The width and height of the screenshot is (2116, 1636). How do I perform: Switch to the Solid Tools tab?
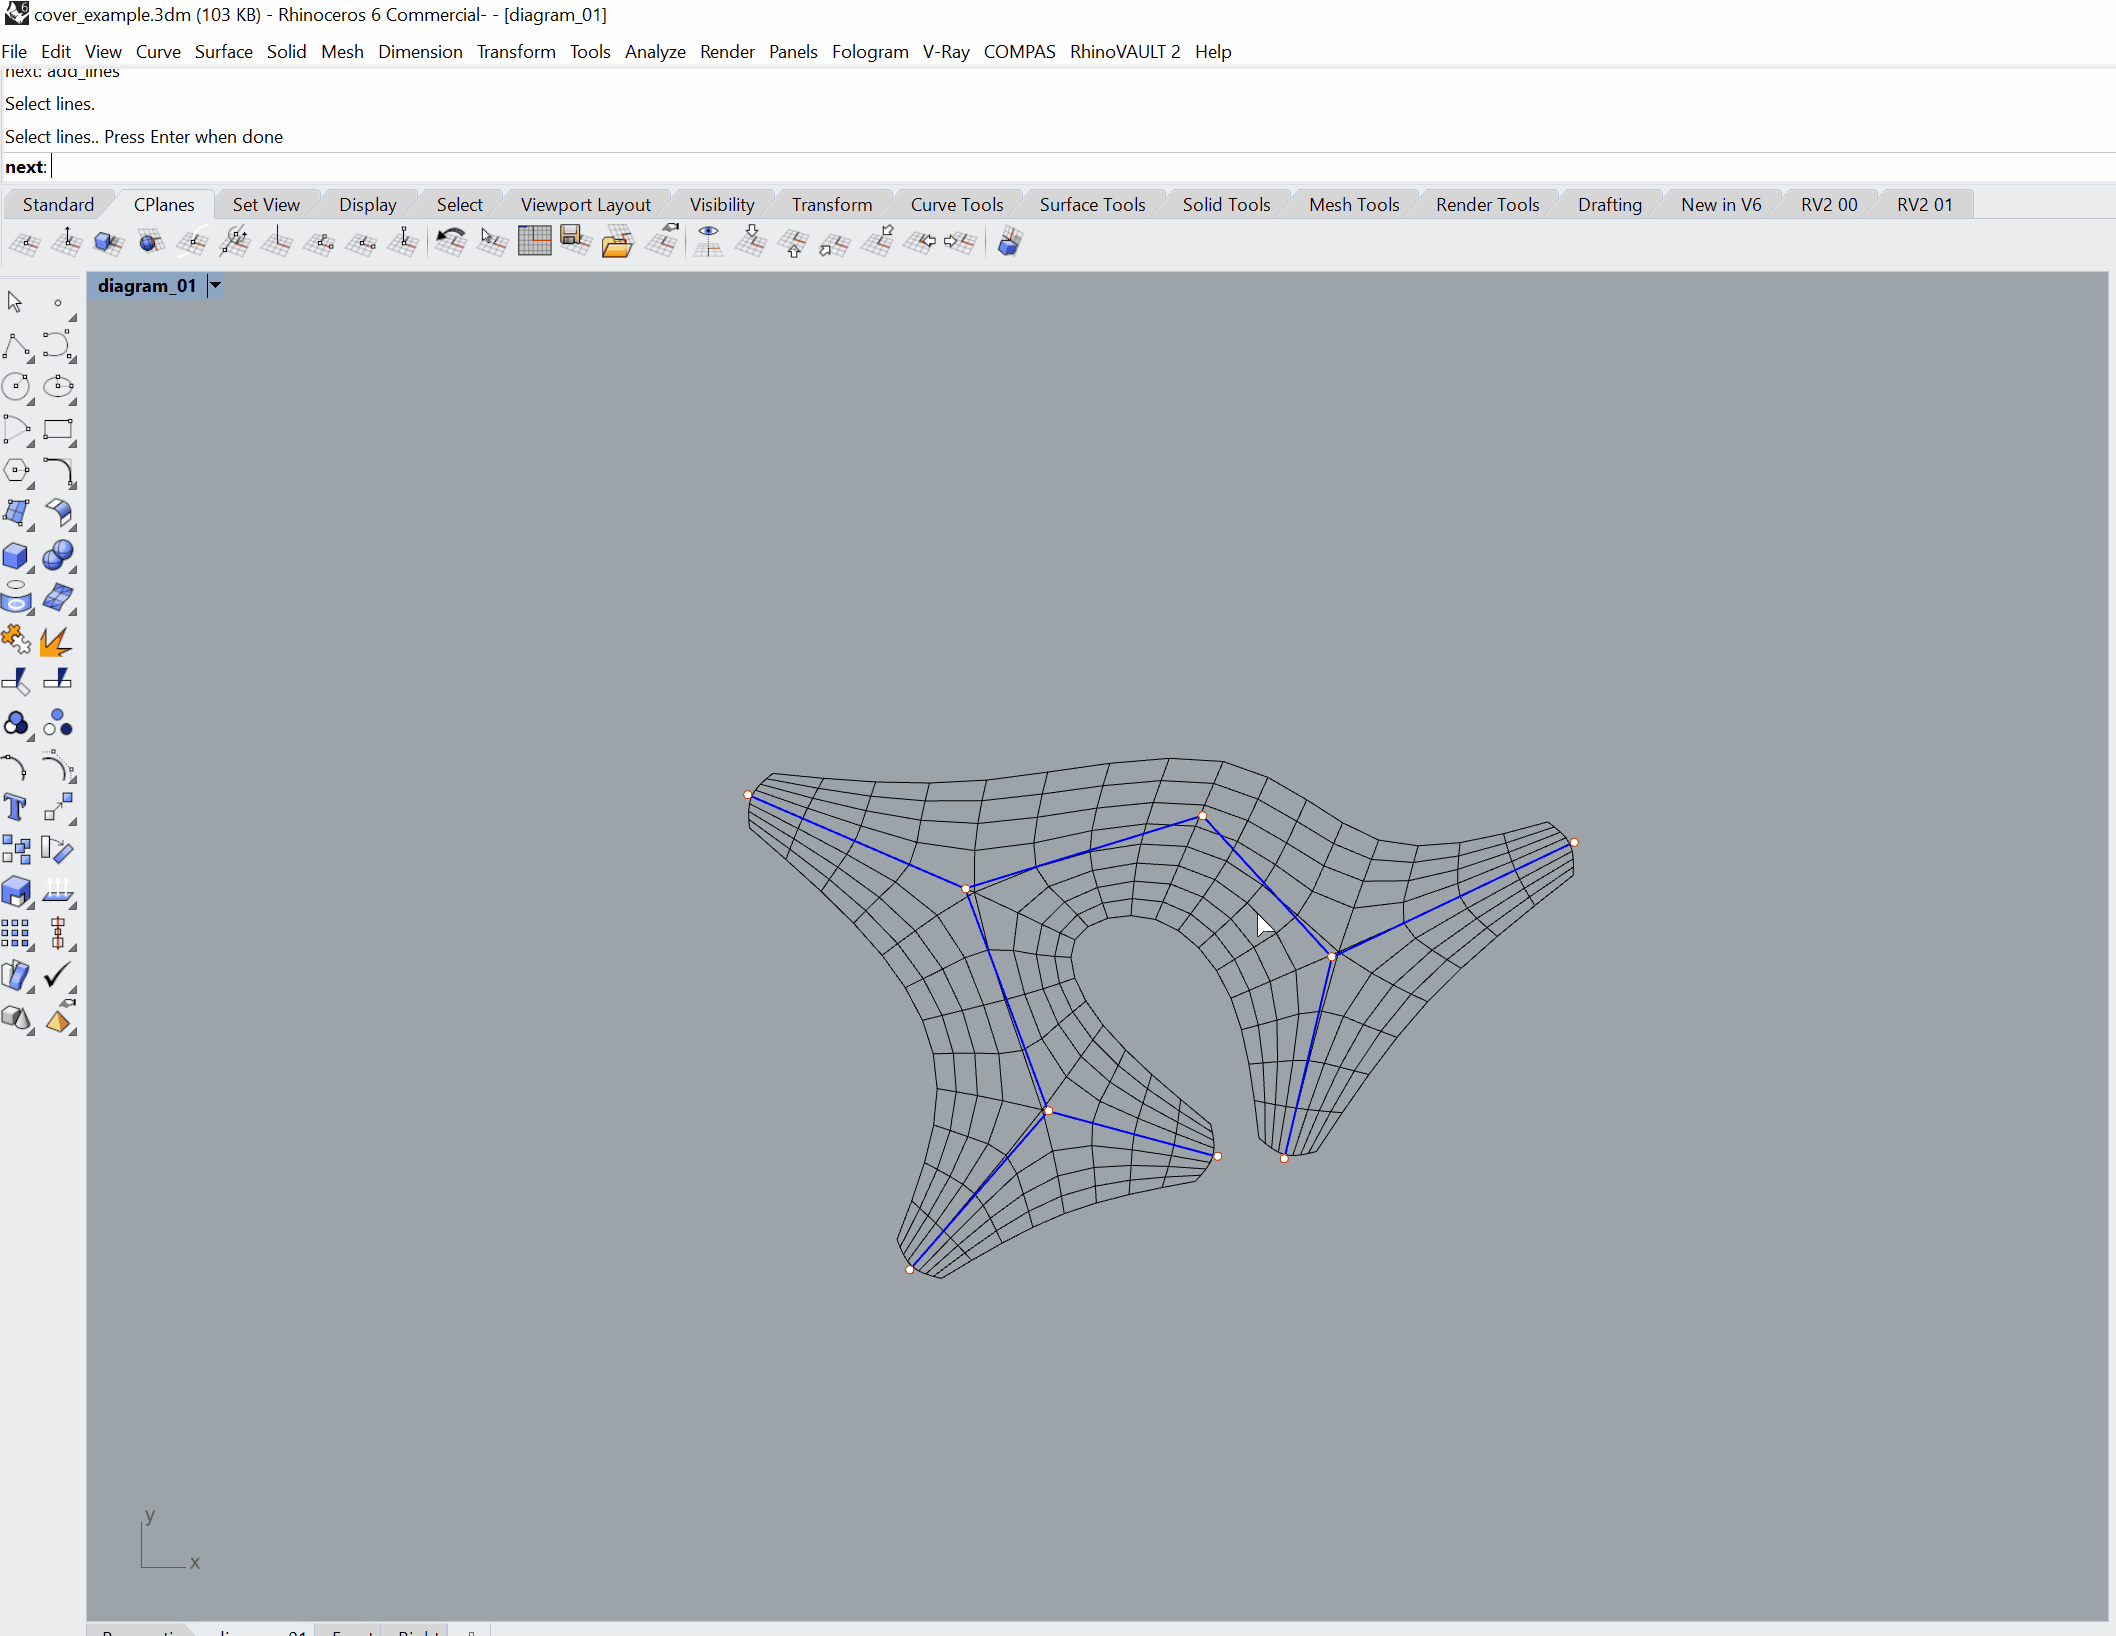[1226, 205]
